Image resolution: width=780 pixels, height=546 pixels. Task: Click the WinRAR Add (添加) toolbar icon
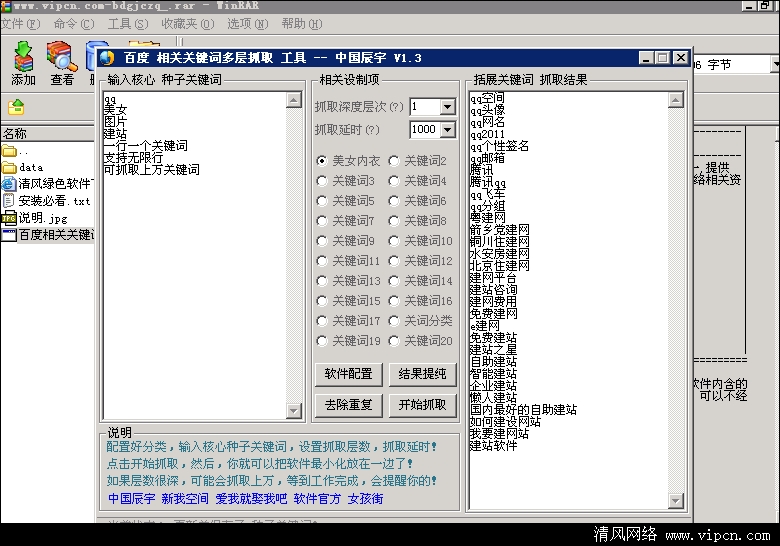tap(23, 63)
